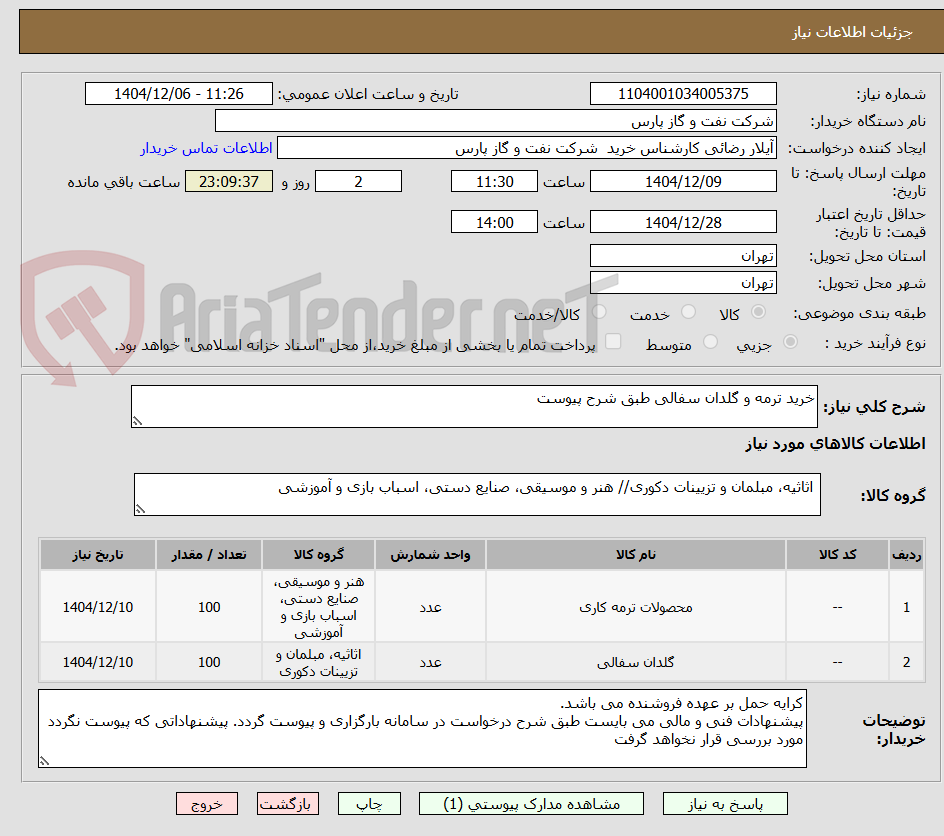Click the نام کالا column header
Viewport: 944px width, 836px height.
636,554
